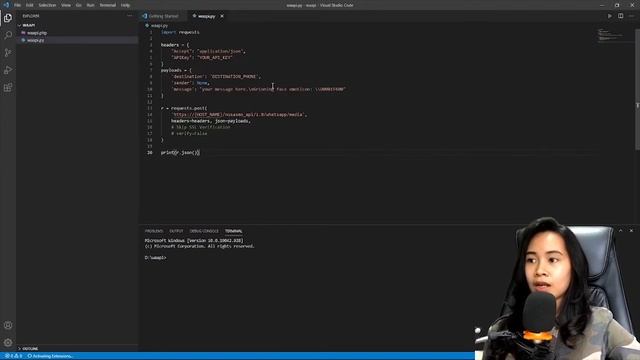Viewport: 640px width, 360px height.
Task: Open the File menu
Action: coord(18,5)
